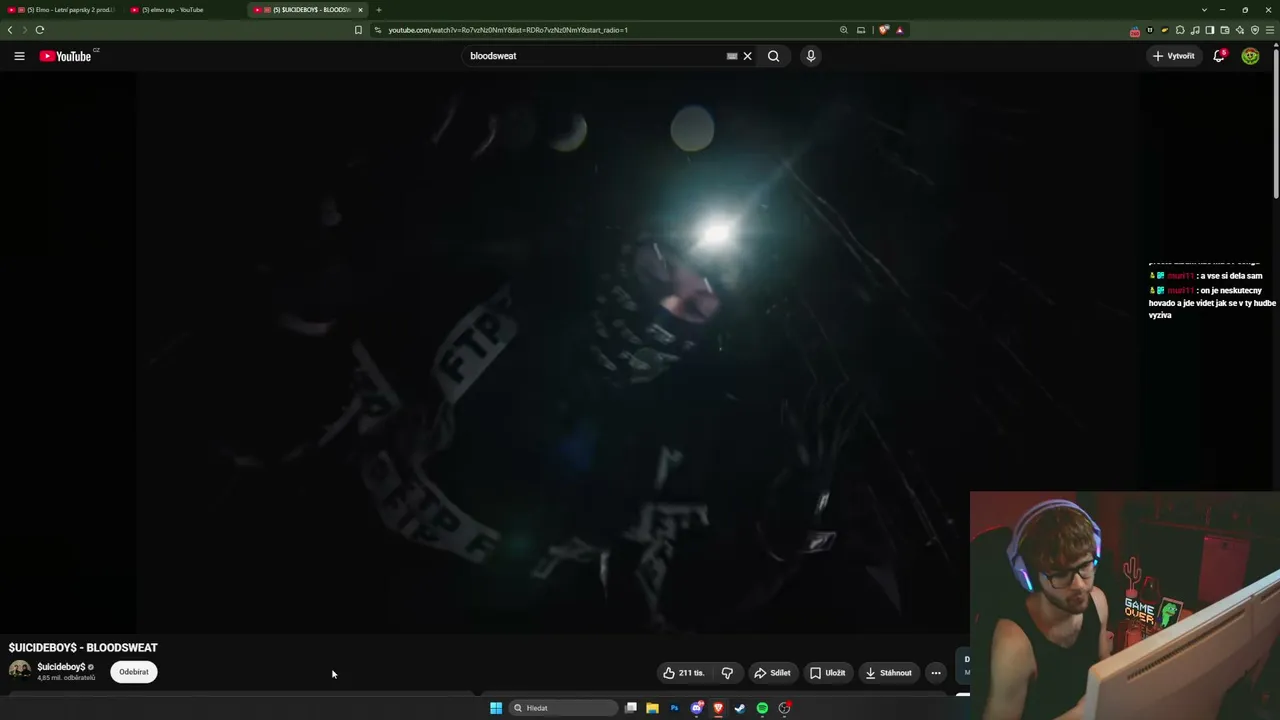Close the $UICIDEBOY$ BLOODSWEAT tab
The height and width of the screenshot is (720, 1280).
click(x=360, y=10)
